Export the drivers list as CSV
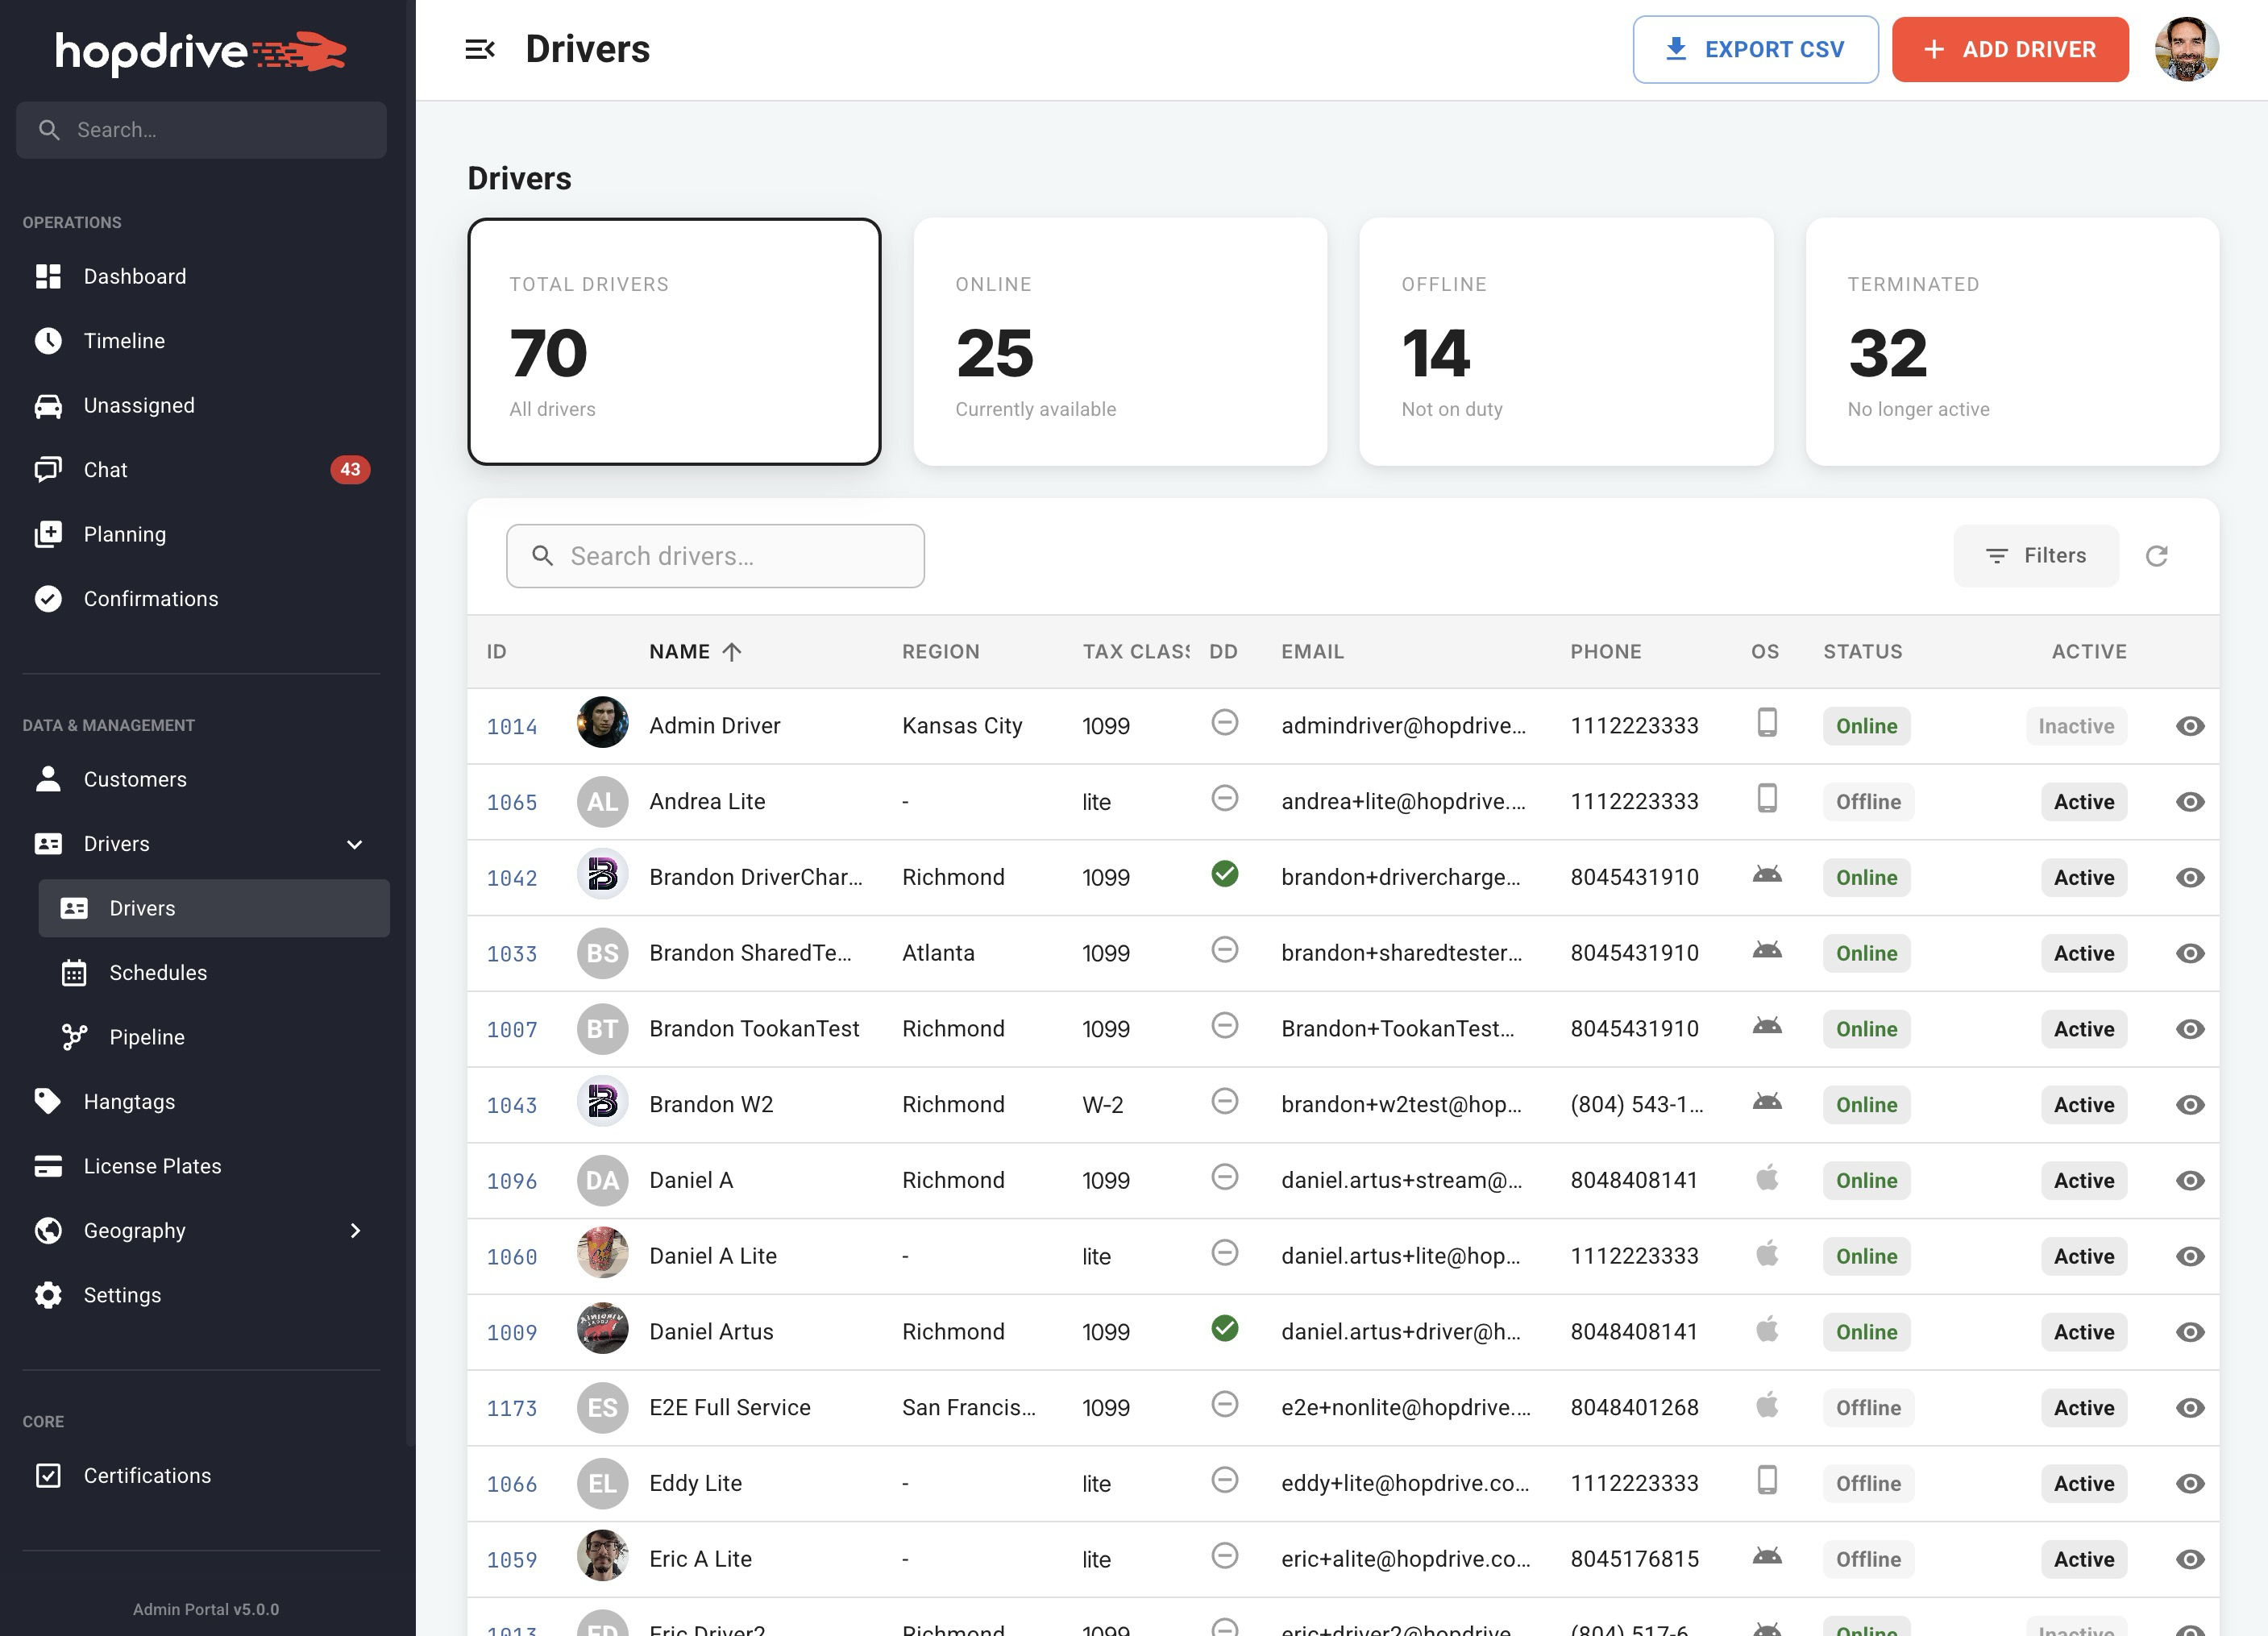 click(1755, 48)
